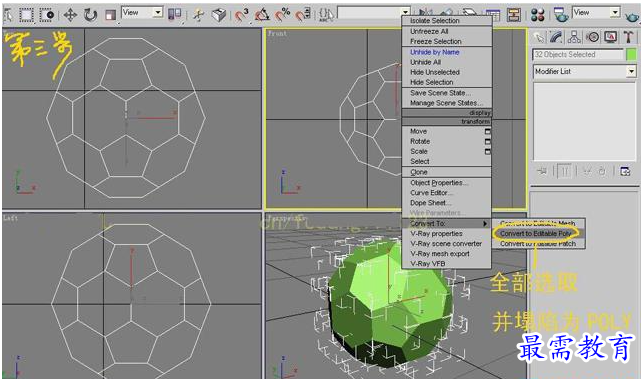The width and height of the screenshot is (641, 379).
Task: Choose rectangular selection region tool
Action: point(27,15)
